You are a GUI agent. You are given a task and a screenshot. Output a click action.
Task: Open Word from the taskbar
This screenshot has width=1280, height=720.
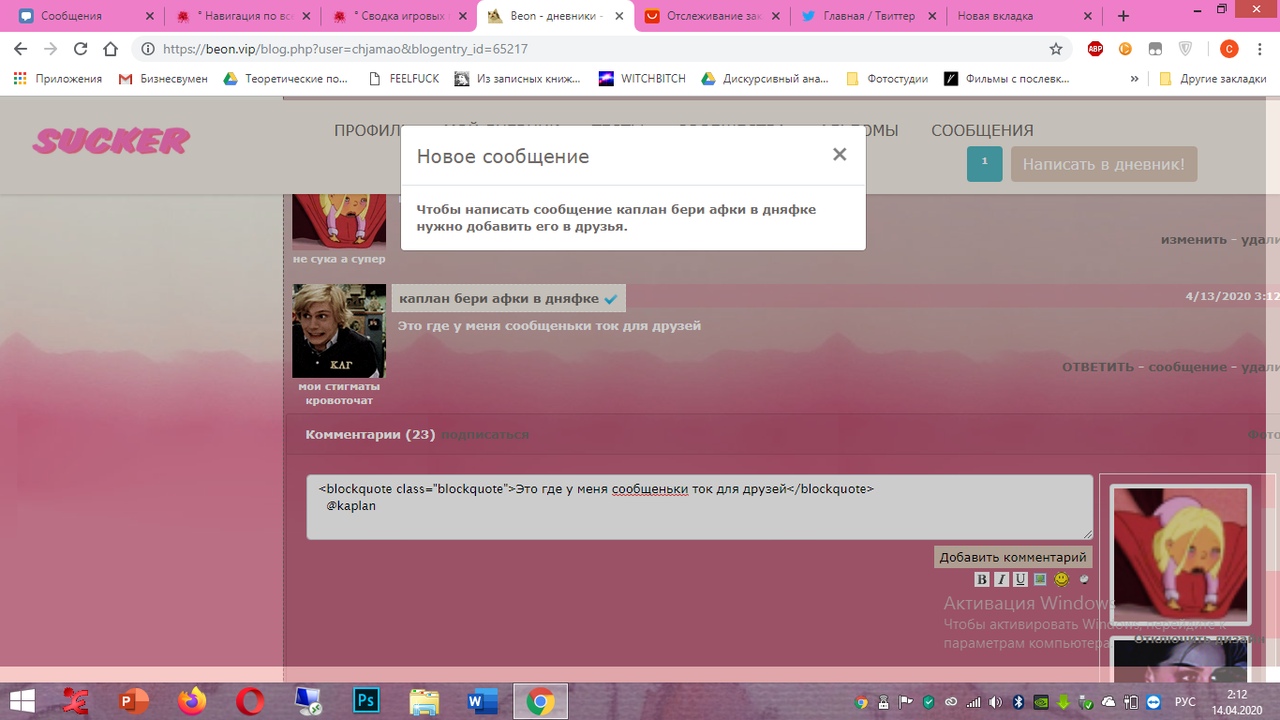point(482,701)
